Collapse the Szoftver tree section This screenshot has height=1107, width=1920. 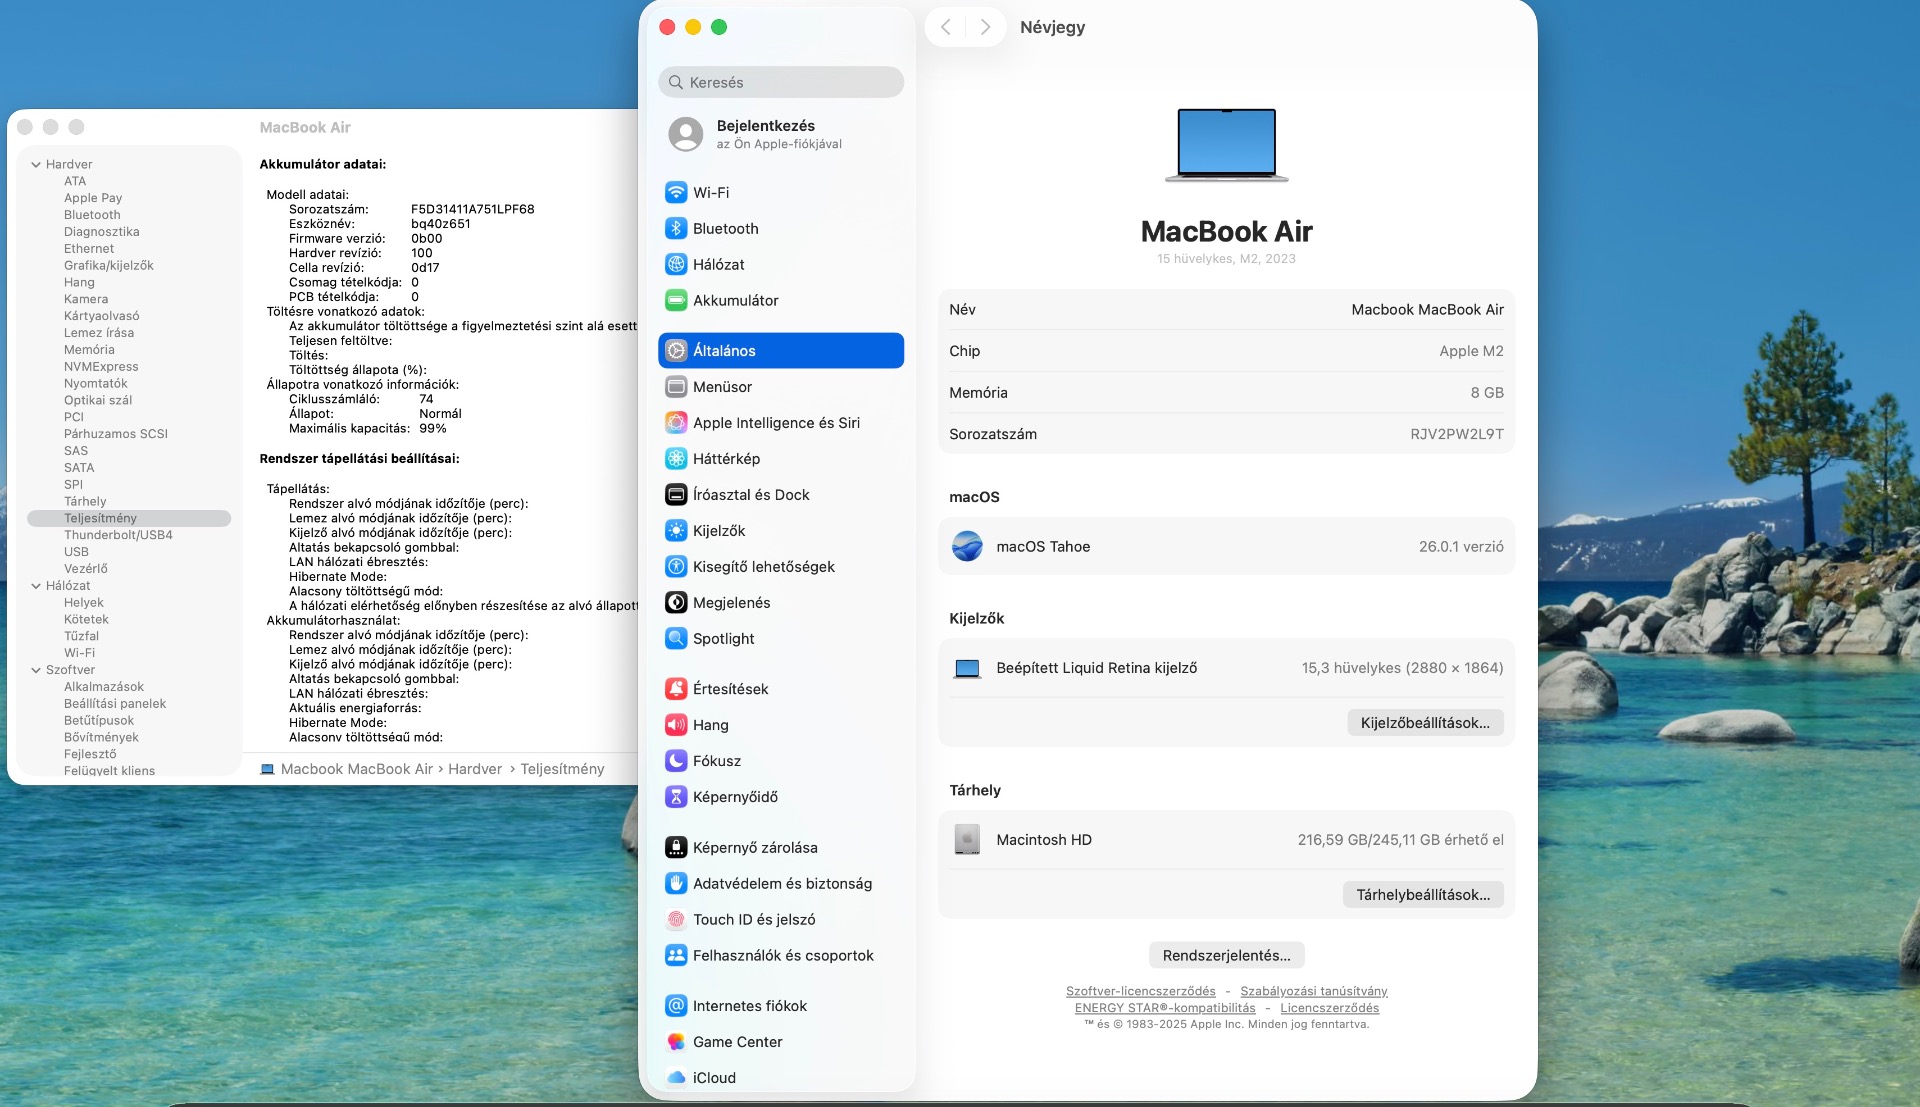coord(36,669)
